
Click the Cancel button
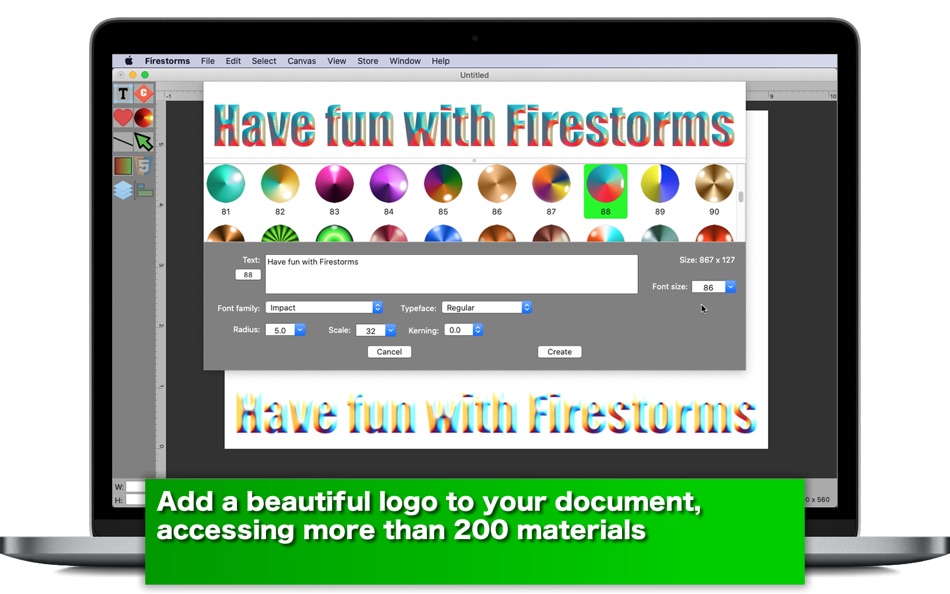(390, 352)
